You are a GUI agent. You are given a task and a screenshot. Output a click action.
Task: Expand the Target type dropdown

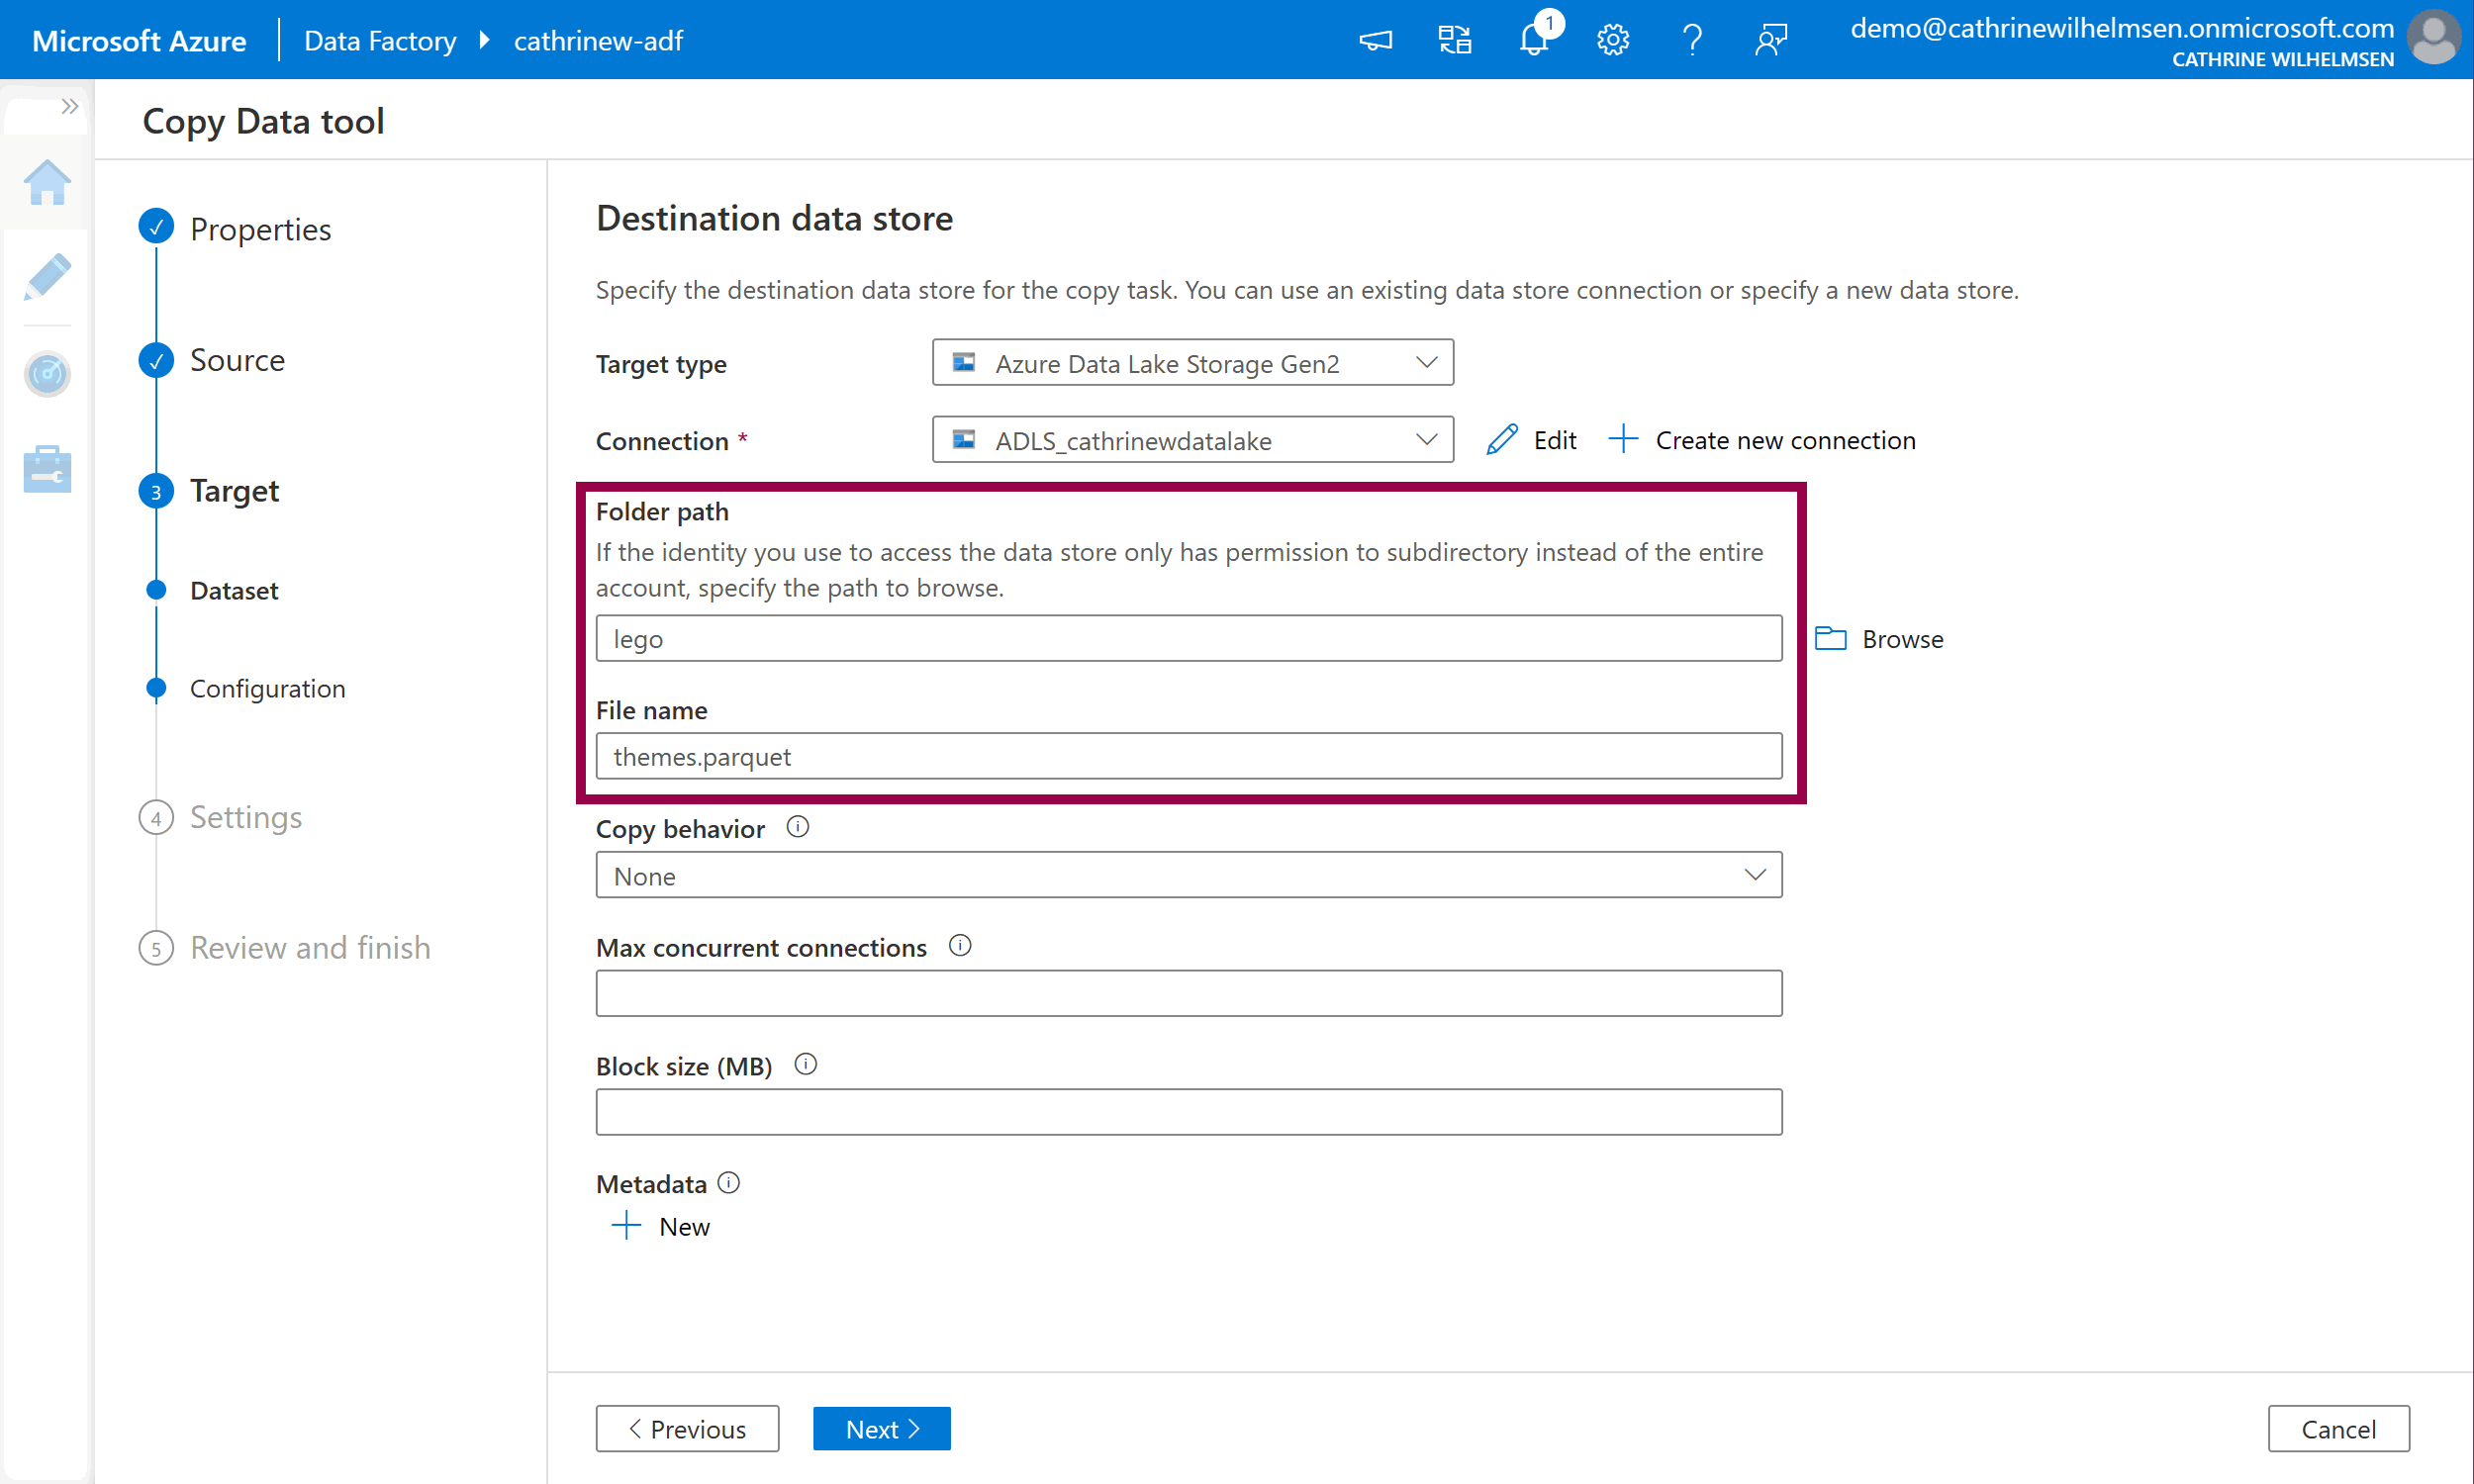[1192, 363]
